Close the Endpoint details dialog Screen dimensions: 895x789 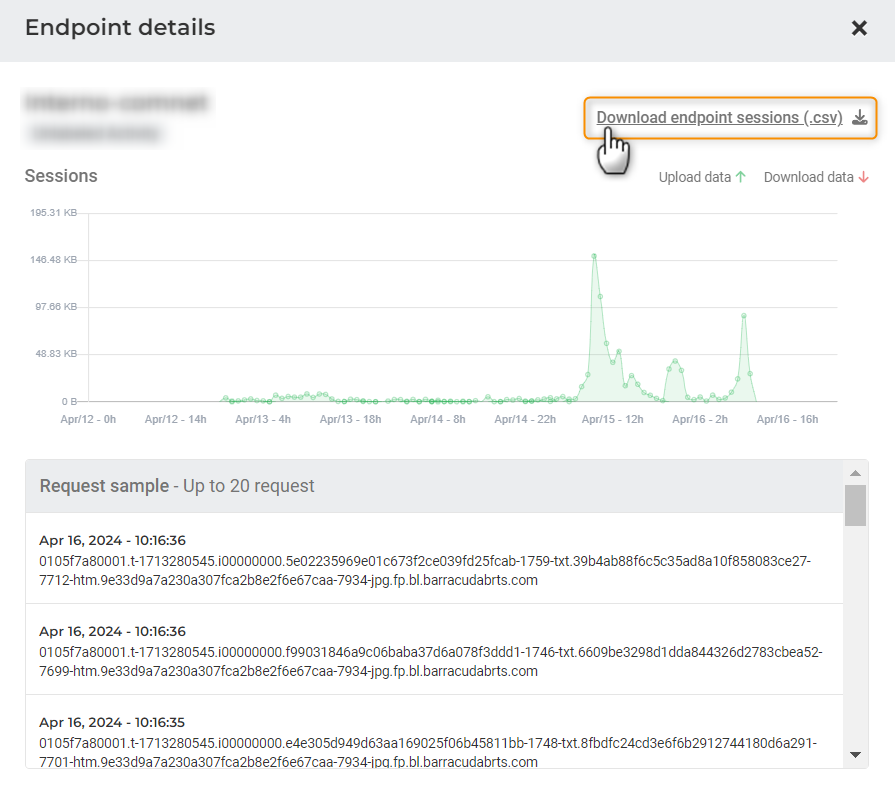pyautogui.click(x=859, y=29)
